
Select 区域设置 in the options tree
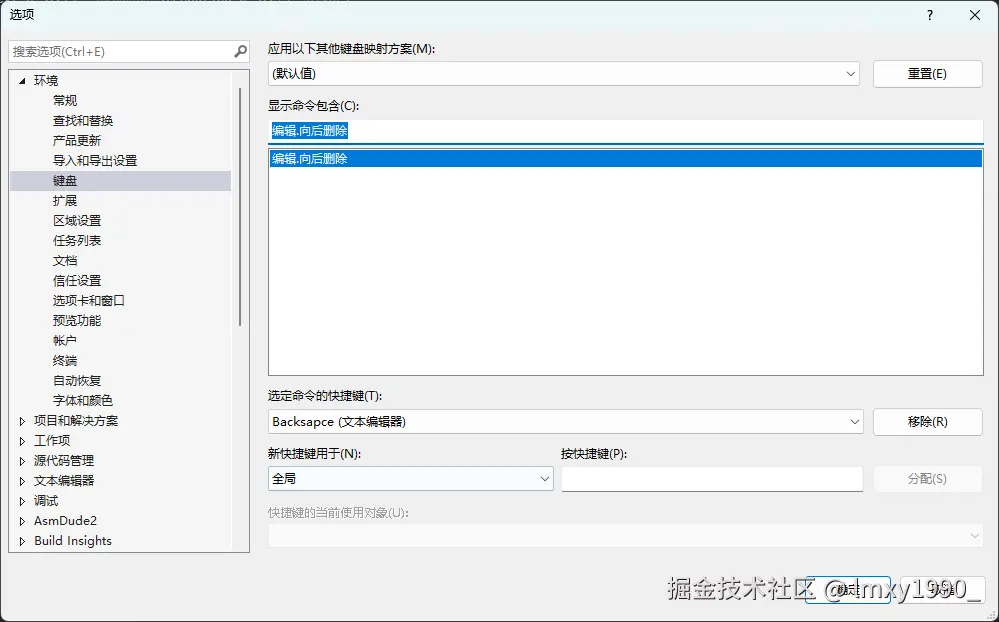click(x=77, y=221)
